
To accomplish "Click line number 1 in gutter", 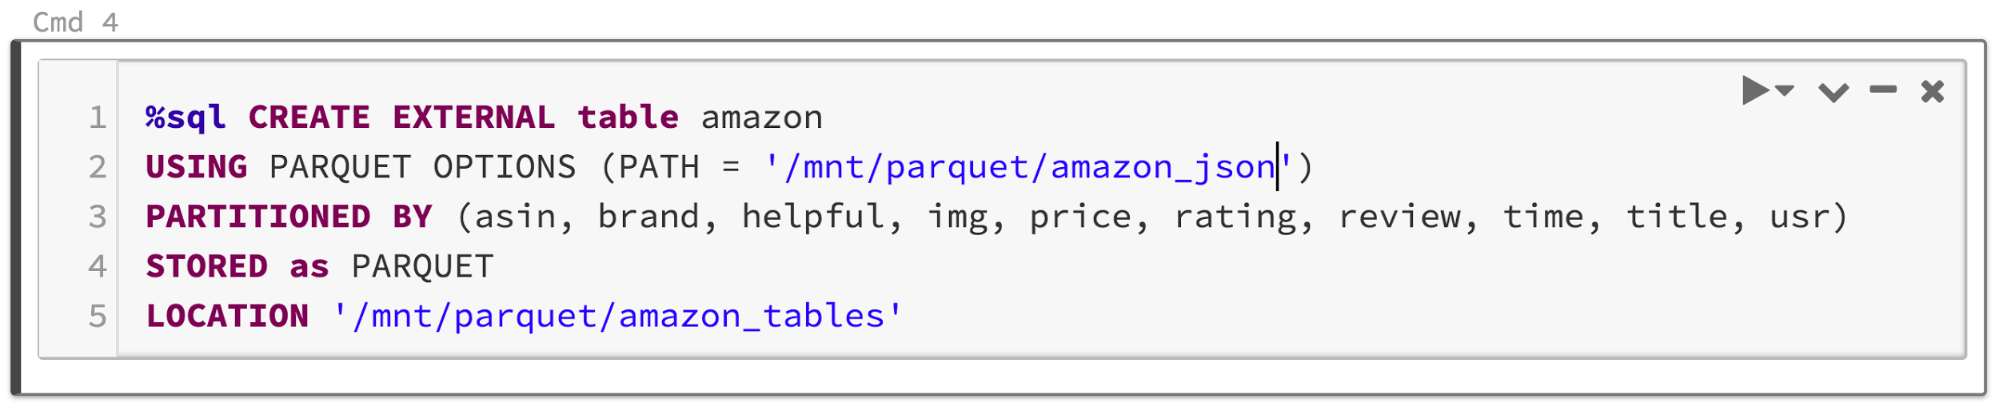I will (97, 118).
